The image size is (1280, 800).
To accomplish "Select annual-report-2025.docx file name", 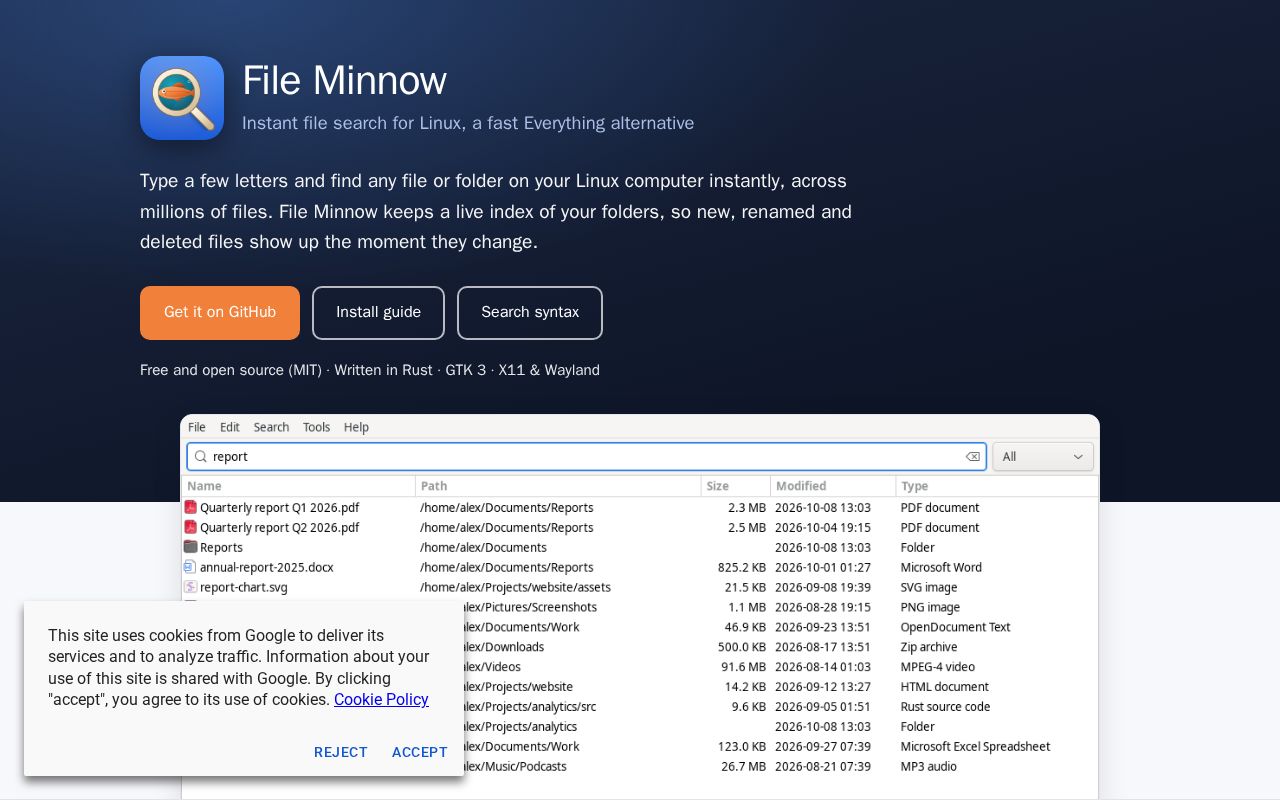I will [x=267, y=567].
